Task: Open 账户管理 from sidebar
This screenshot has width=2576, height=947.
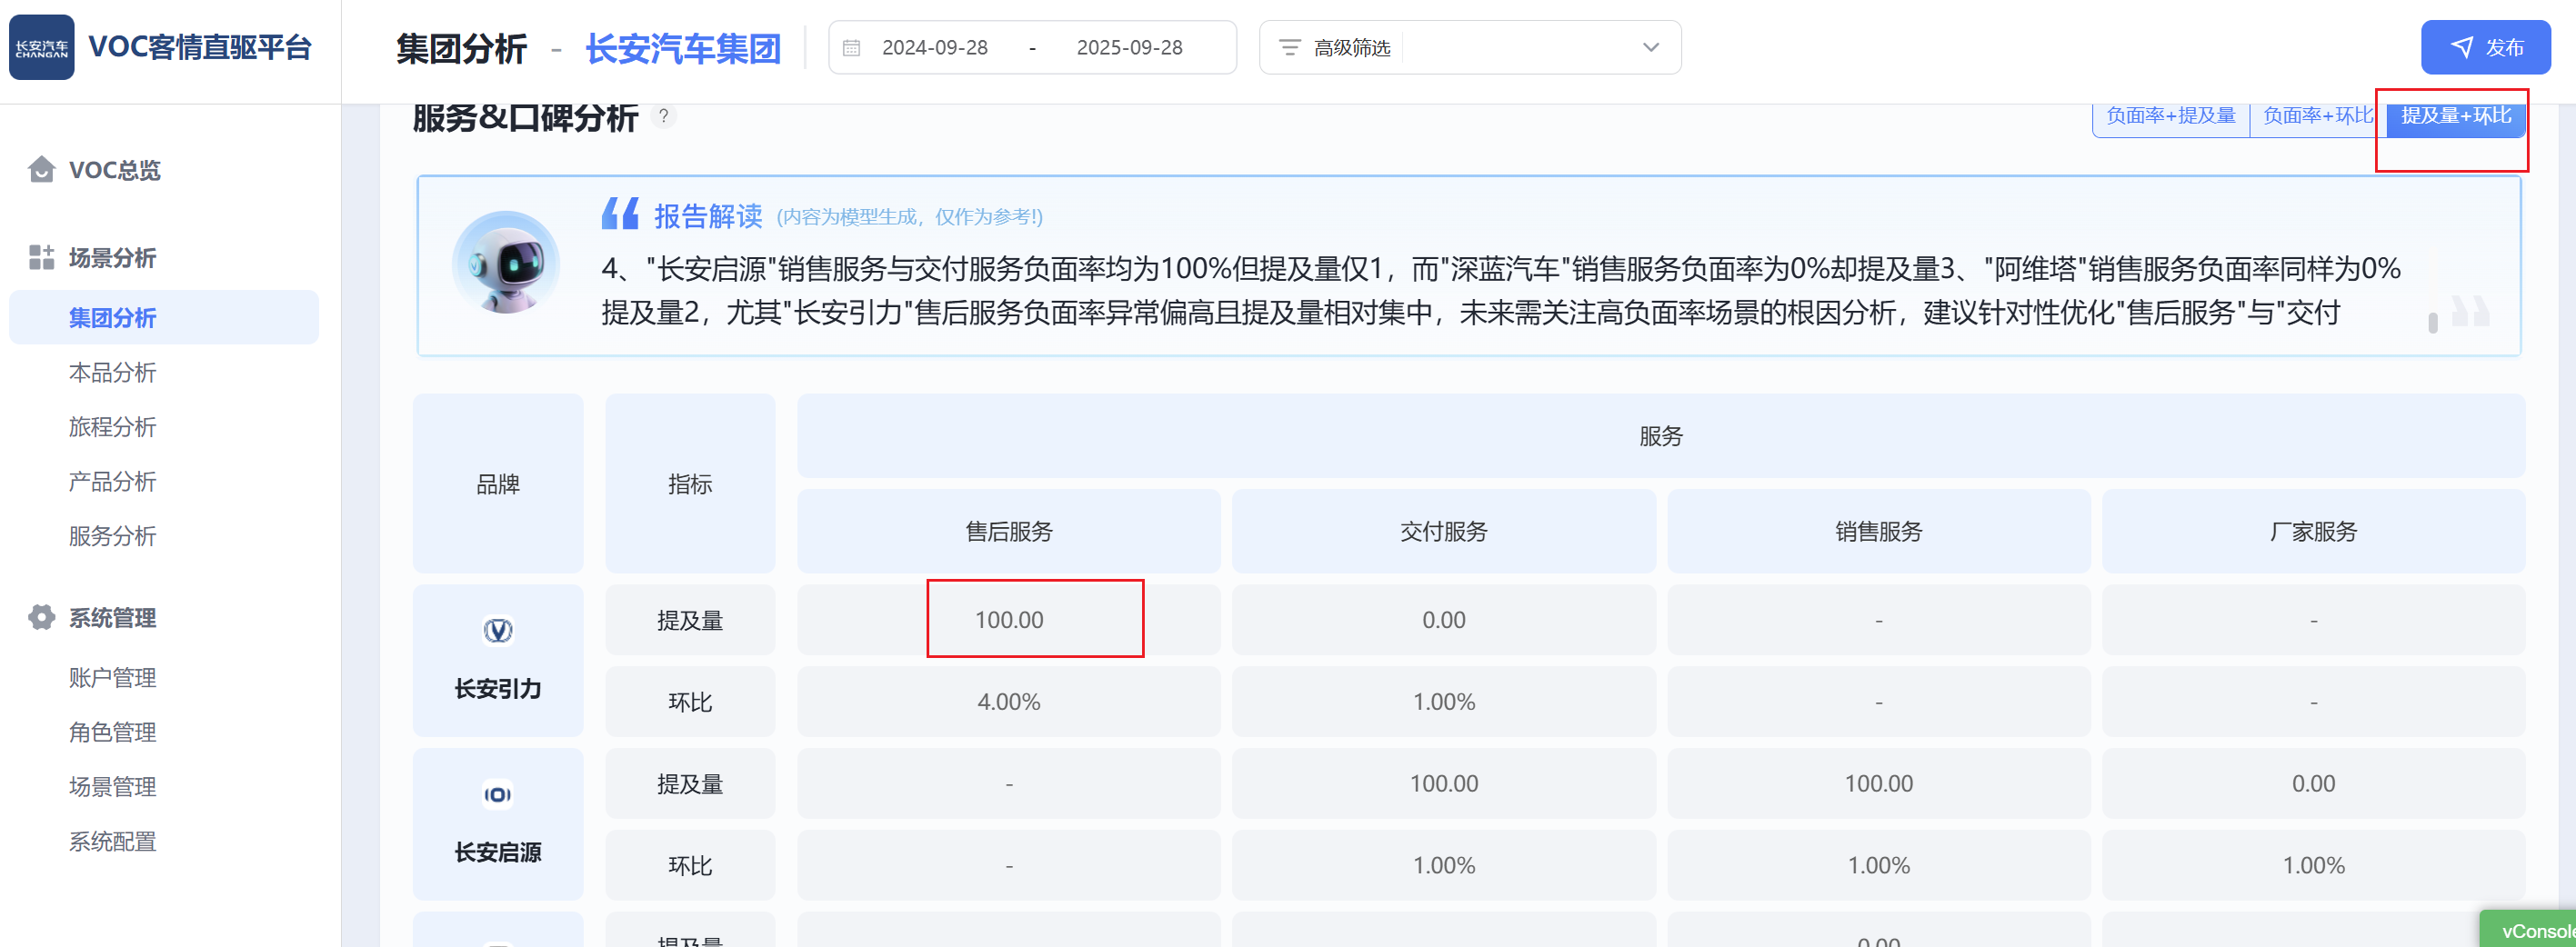Action: [112, 678]
